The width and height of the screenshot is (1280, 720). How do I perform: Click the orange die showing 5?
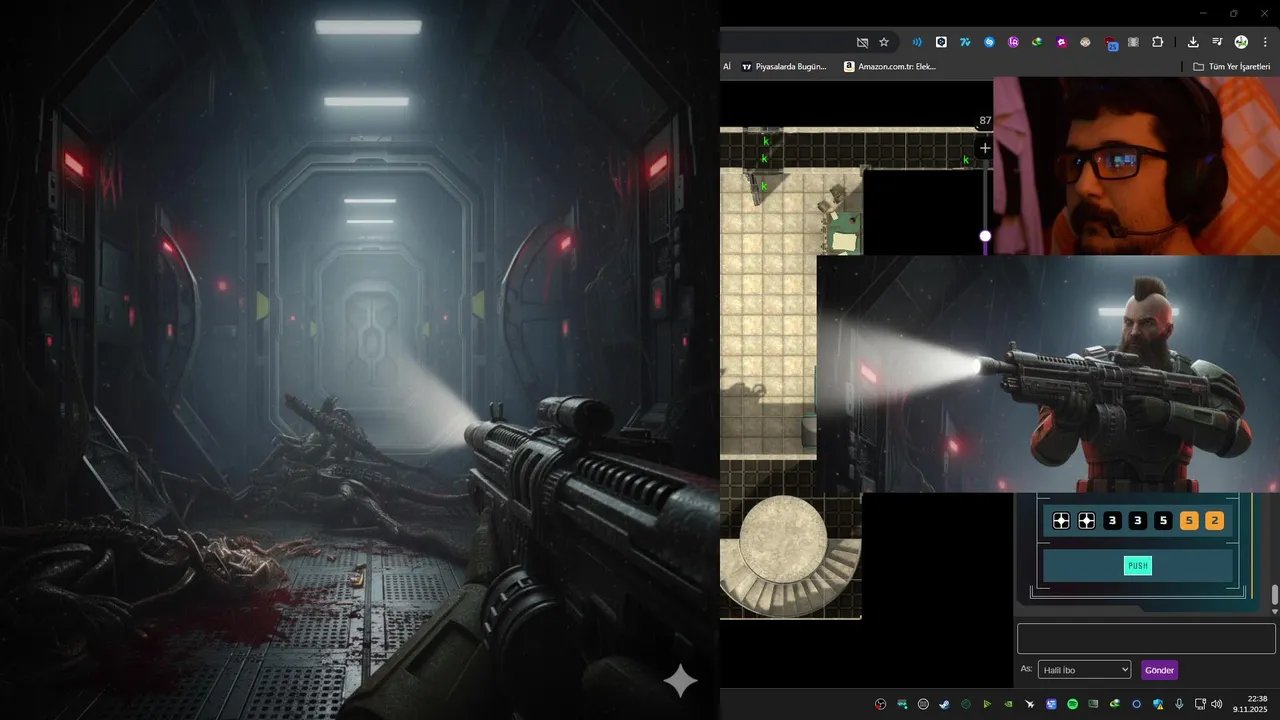1189,520
